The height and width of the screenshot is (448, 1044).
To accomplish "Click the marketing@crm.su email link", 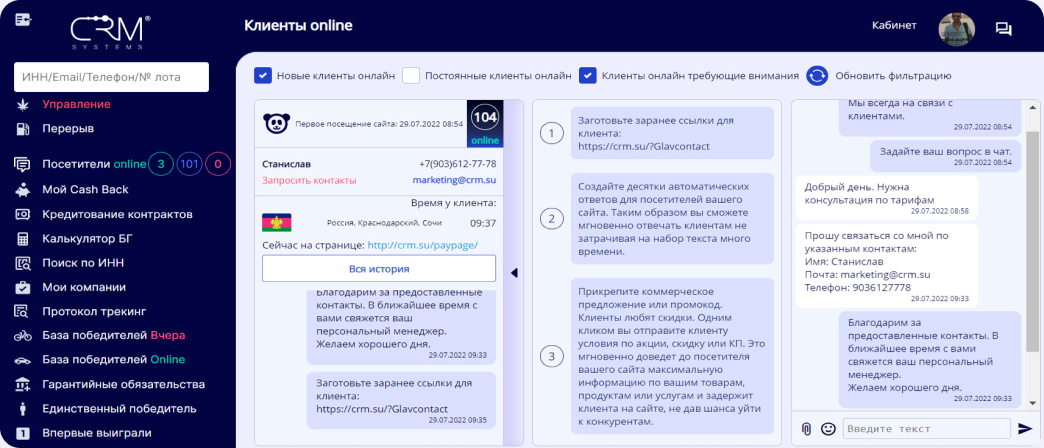I will (x=454, y=180).
